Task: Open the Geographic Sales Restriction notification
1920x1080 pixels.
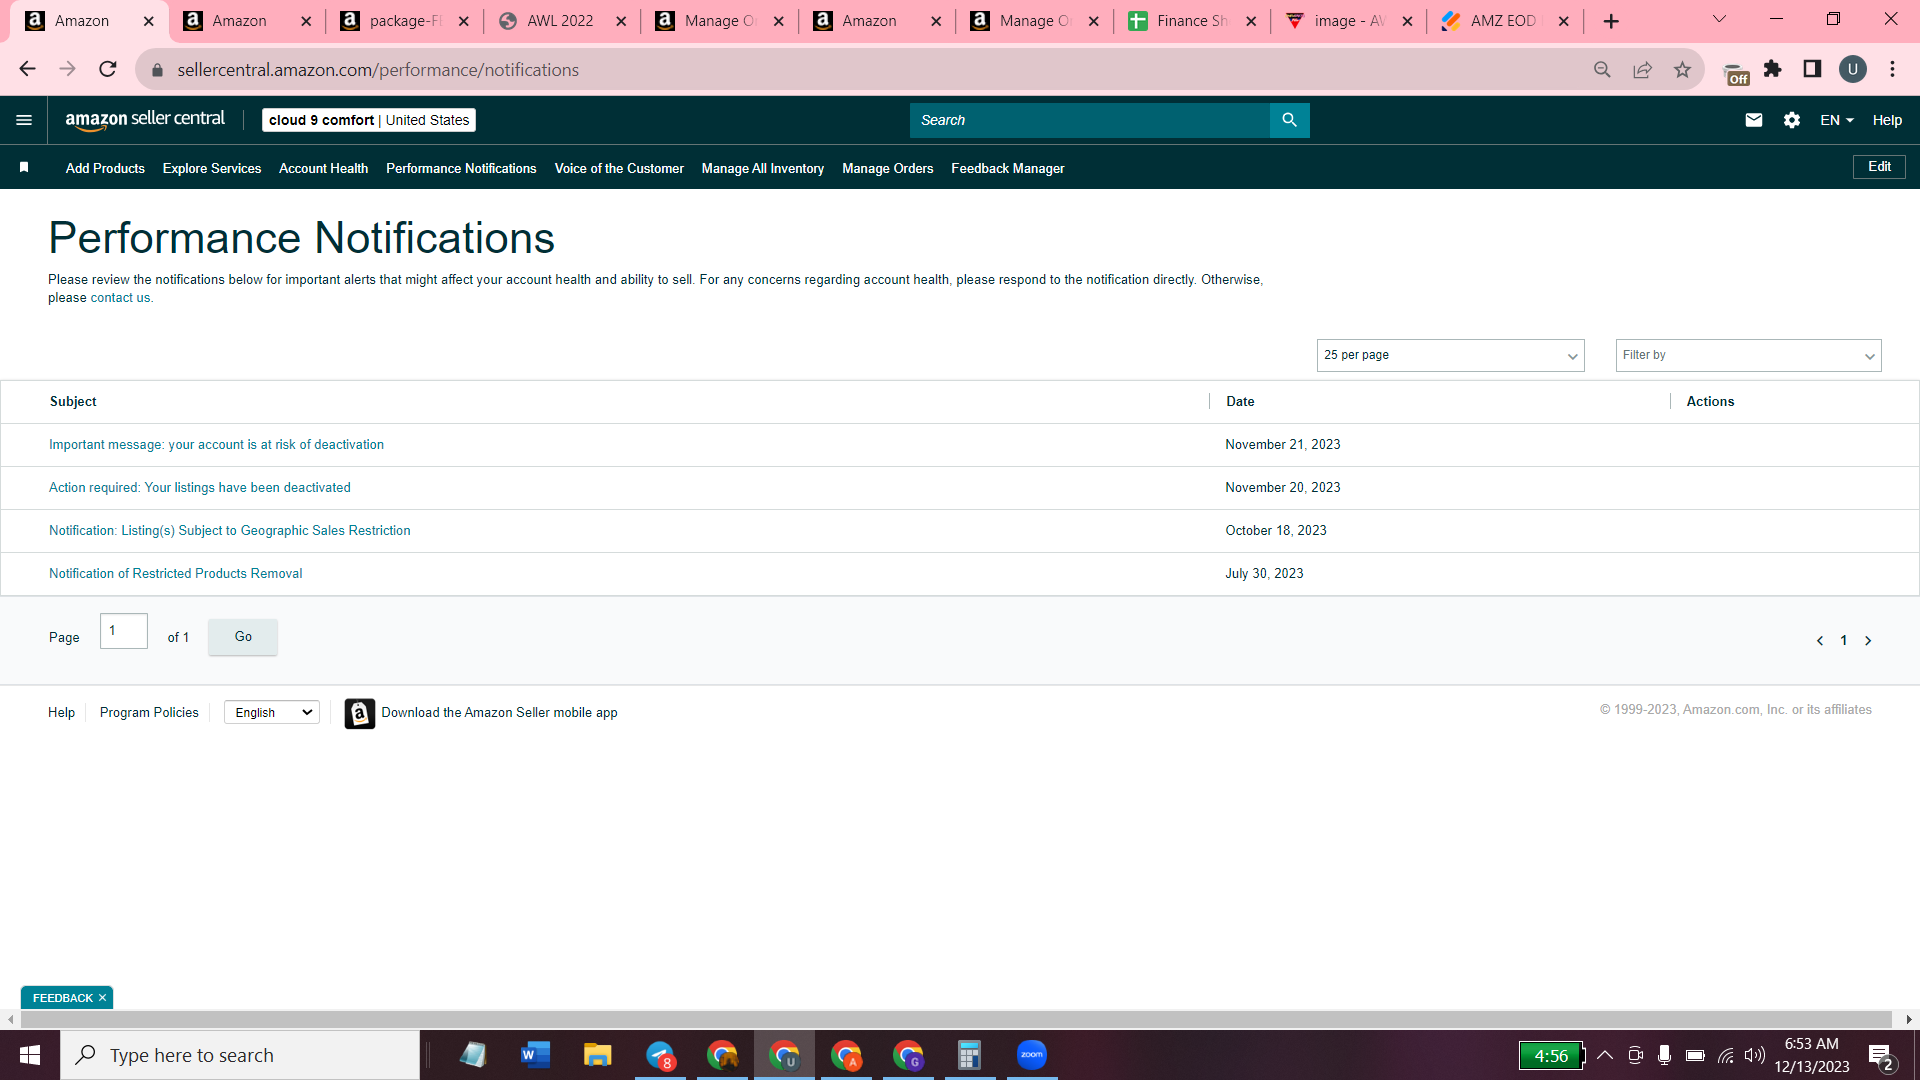Action: 230,531
